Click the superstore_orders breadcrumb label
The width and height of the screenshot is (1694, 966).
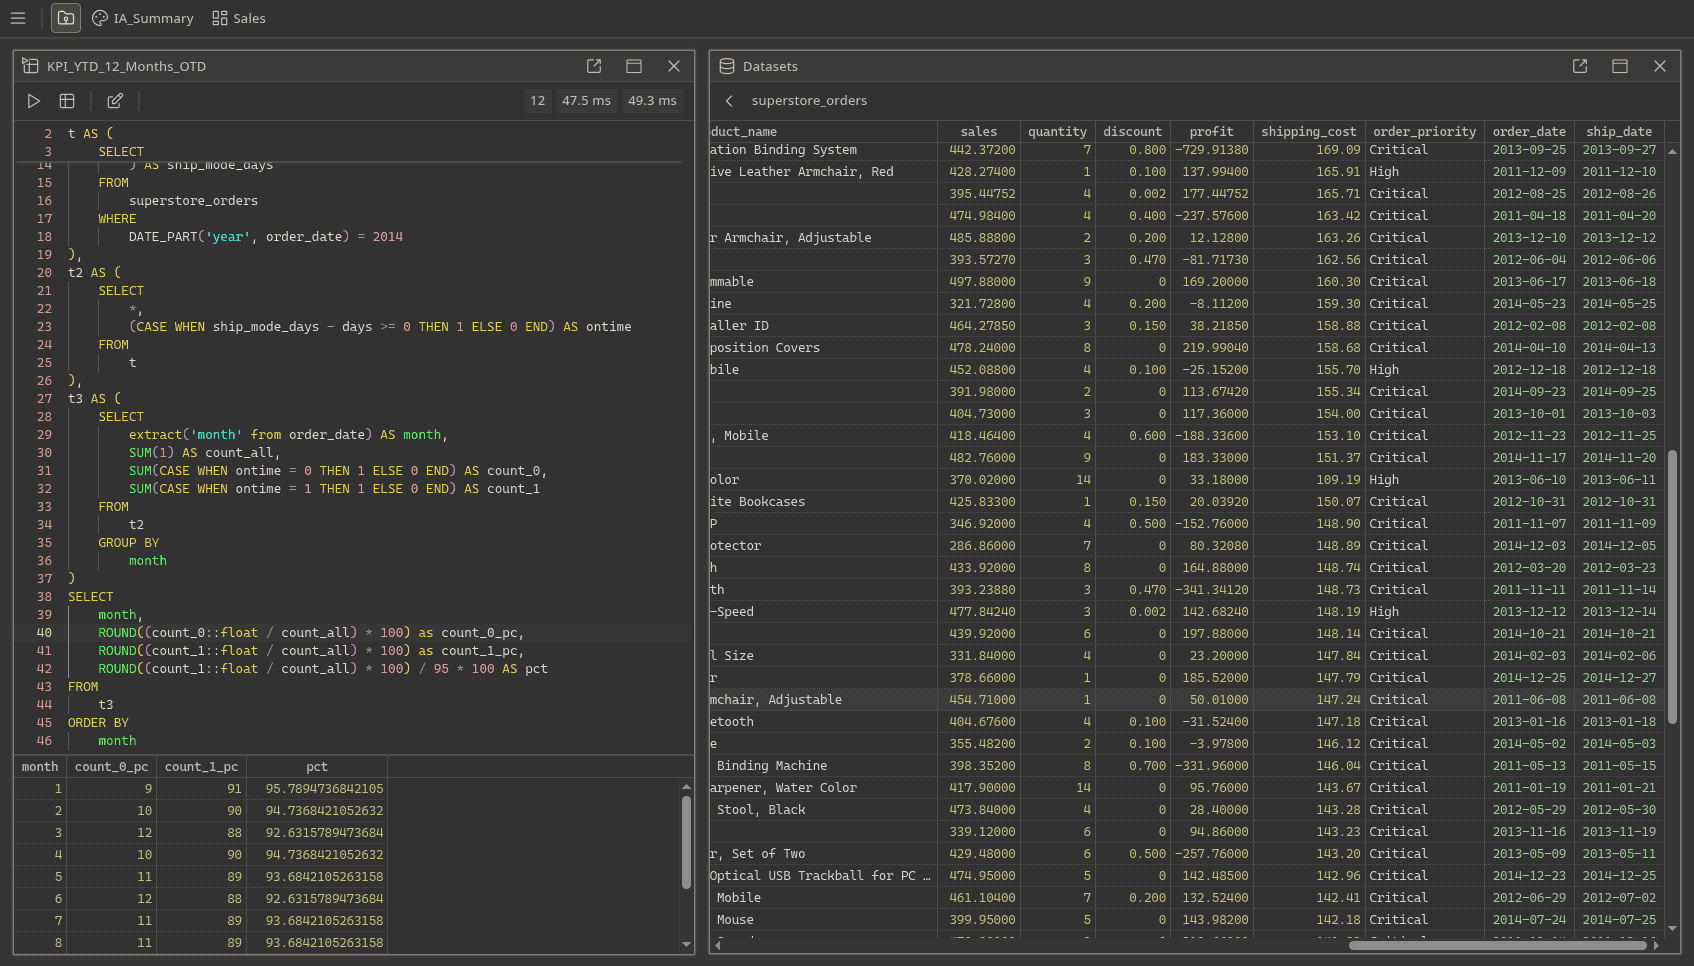pyautogui.click(x=812, y=101)
